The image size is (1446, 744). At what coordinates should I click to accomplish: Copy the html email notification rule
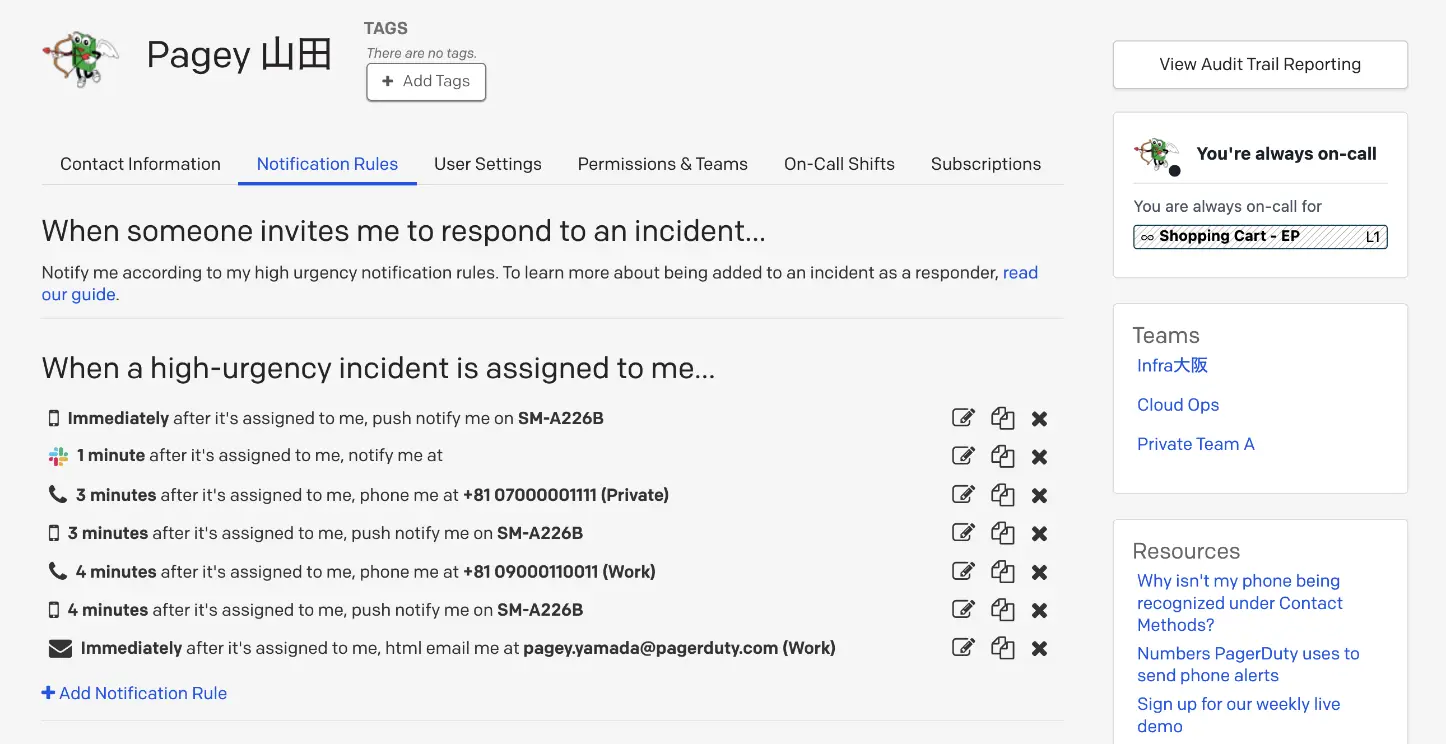(1002, 647)
